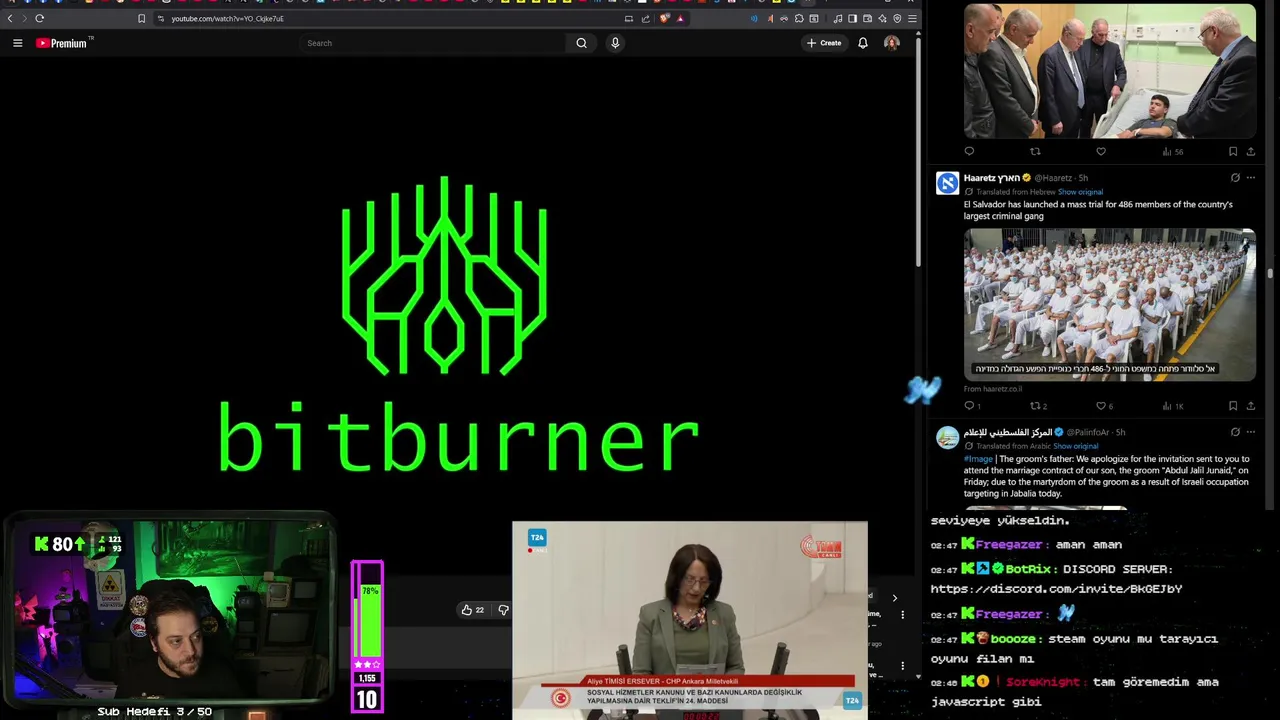Viewport: 1280px width, 720px height.
Task: Like the Haaretz tweet heart
Action: [1104, 406]
